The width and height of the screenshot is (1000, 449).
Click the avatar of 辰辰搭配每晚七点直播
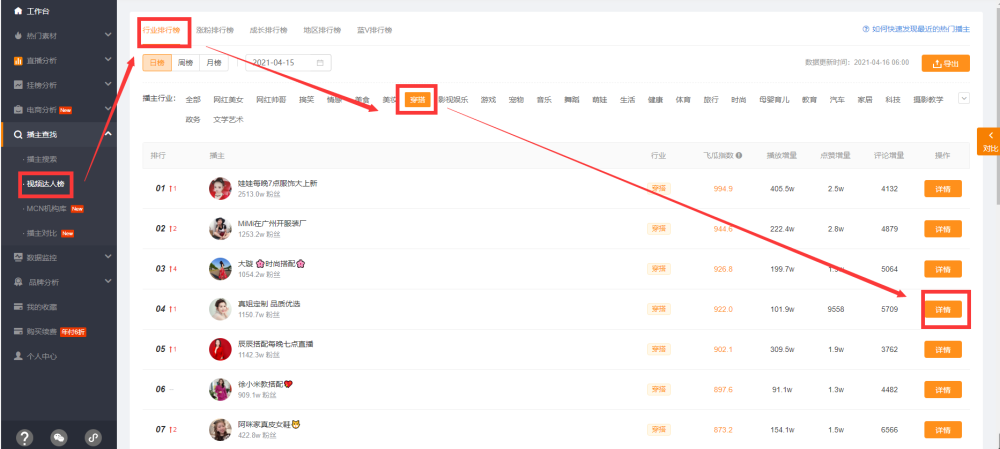tap(220, 349)
